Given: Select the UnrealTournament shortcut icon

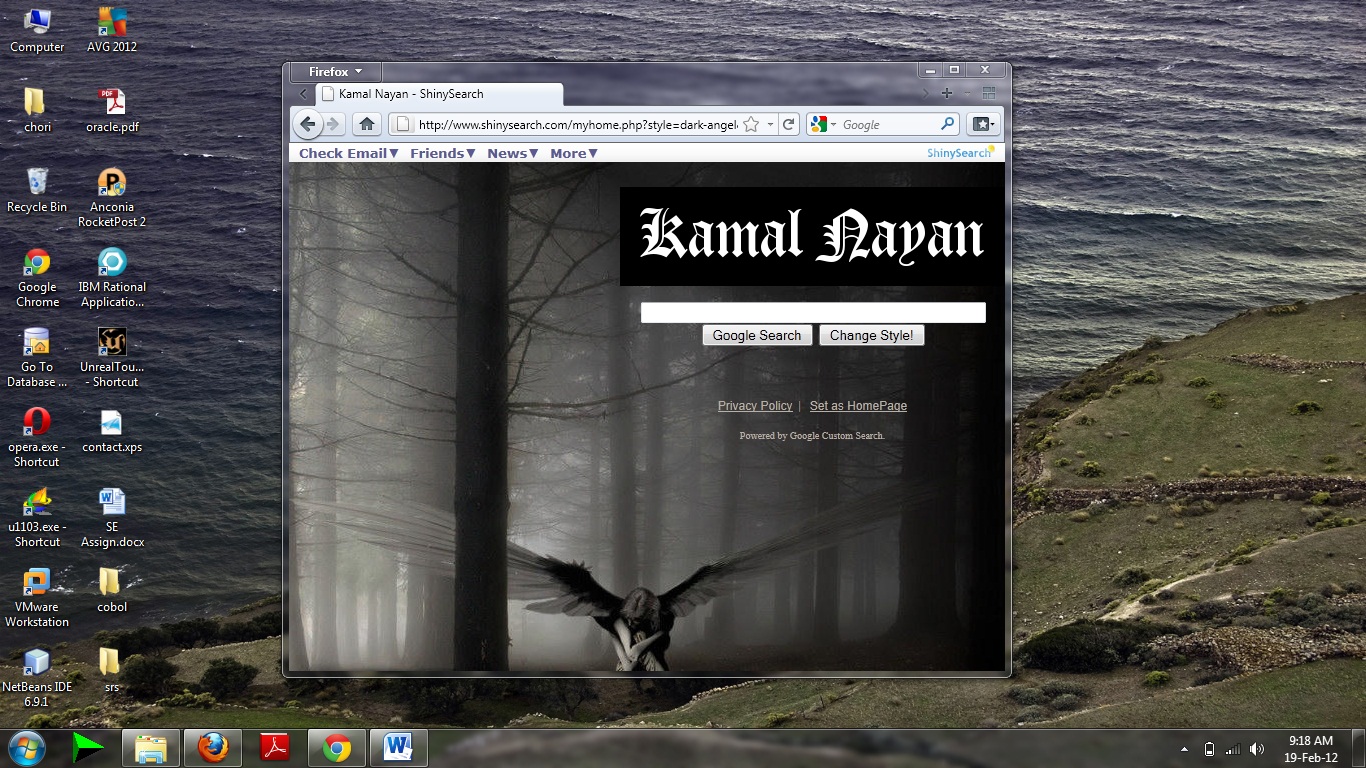Looking at the screenshot, I should tap(112, 357).
